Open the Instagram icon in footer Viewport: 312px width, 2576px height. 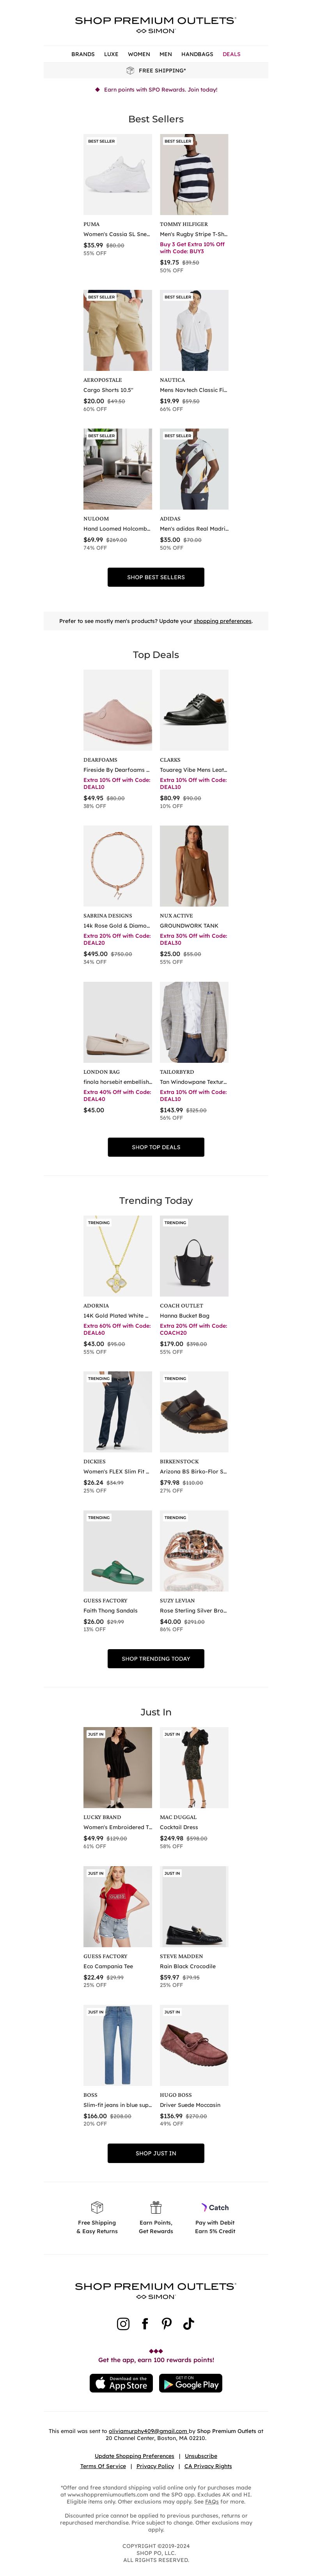[123, 2323]
